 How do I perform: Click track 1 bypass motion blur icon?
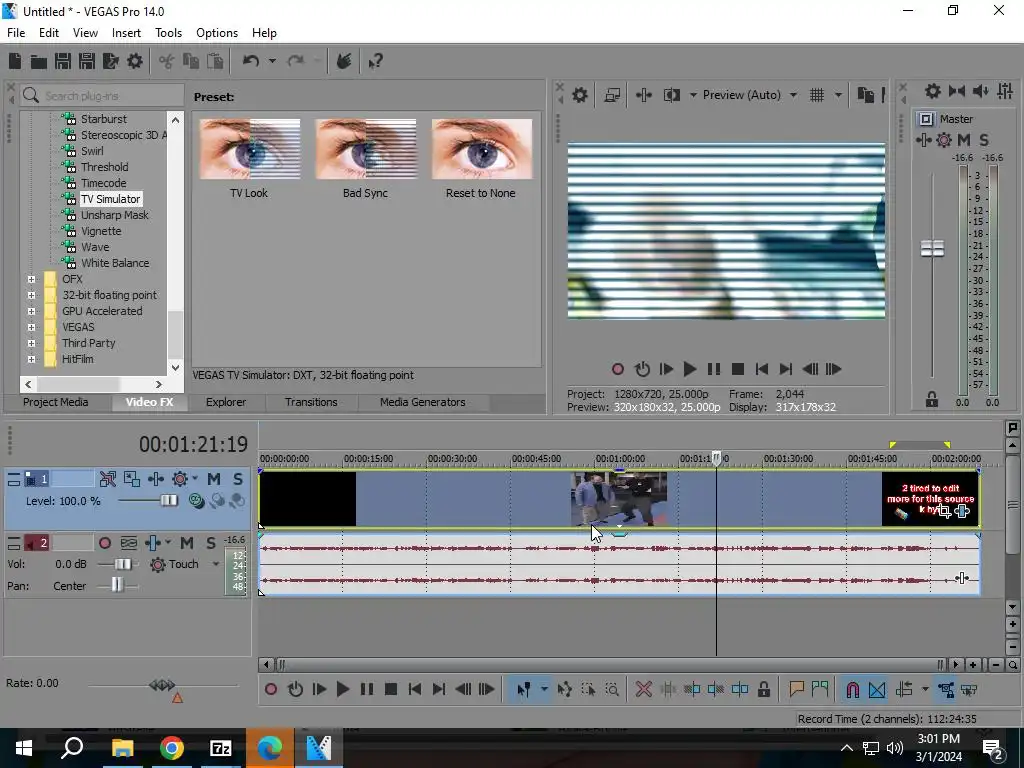(108, 479)
